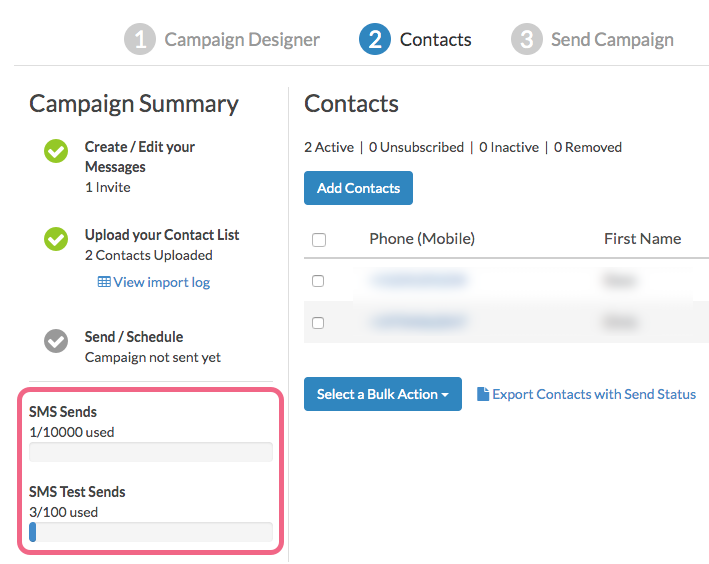Toggle the select-all contacts header checkbox

[319, 240]
